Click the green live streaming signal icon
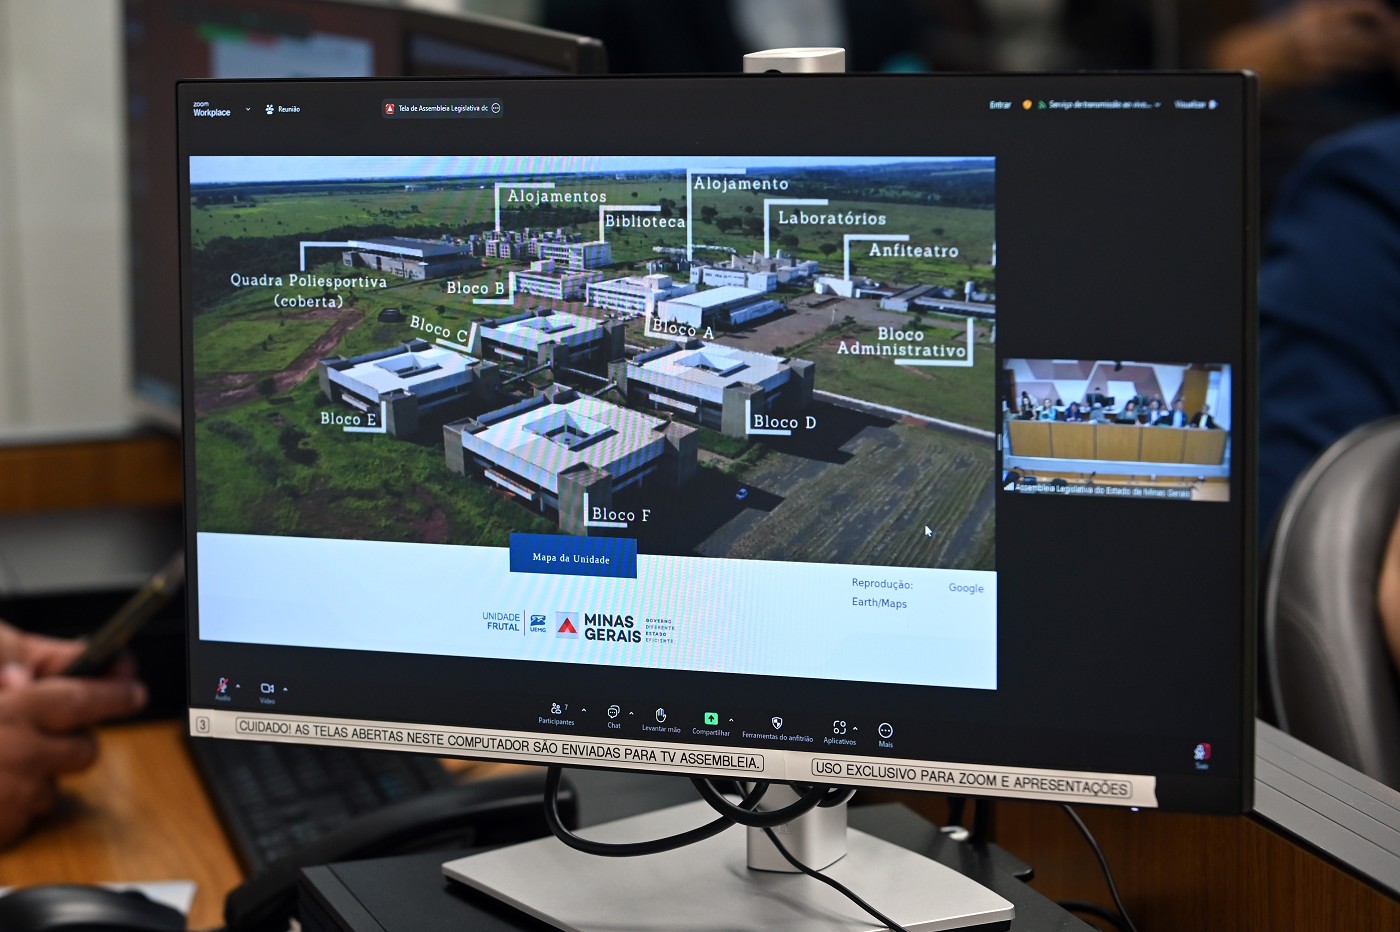Screen dimensions: 1400x932 tap(1041, 104)
